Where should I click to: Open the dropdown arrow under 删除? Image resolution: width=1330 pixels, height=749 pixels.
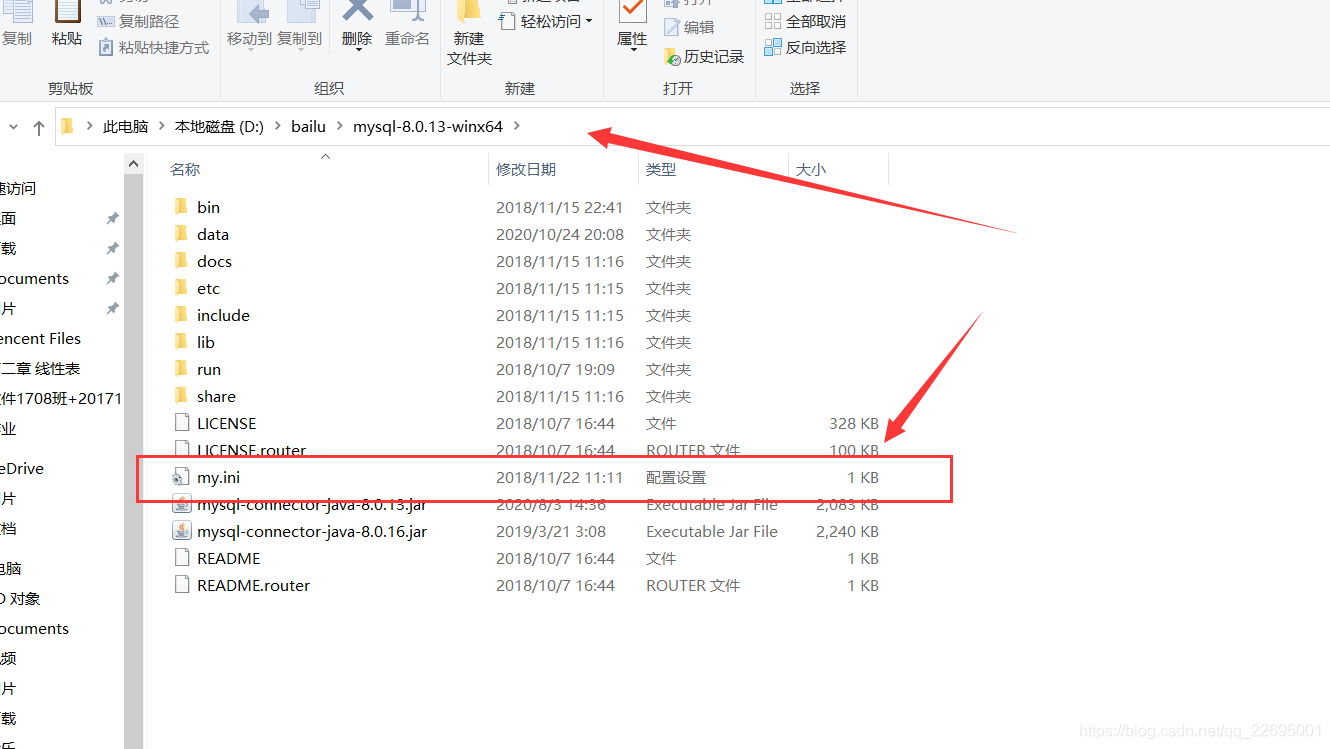(x=357, y=49)
